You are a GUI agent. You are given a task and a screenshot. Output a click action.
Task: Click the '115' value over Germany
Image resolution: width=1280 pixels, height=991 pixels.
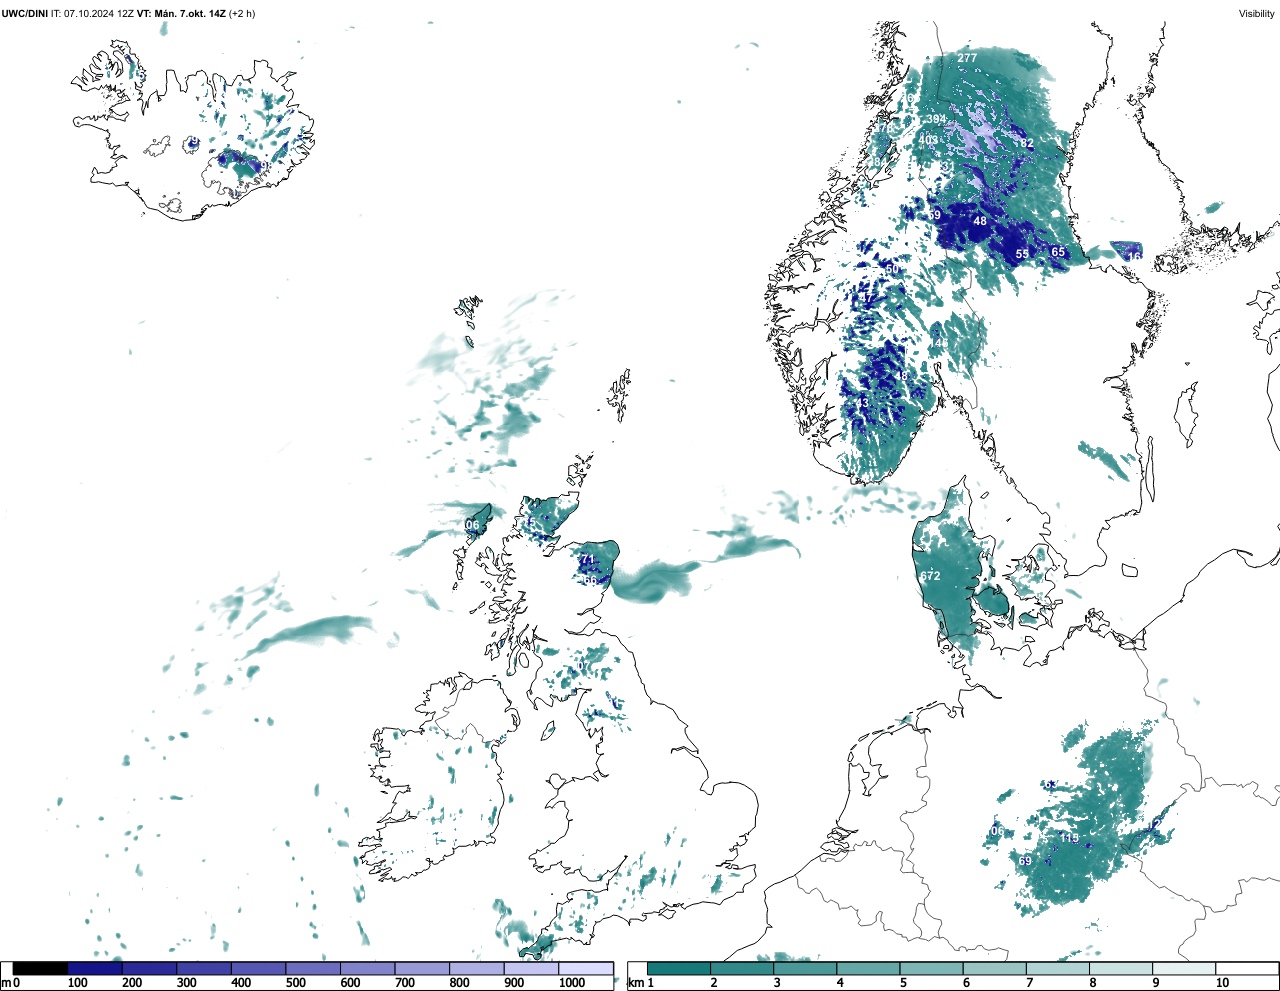click(x=1070, y=838)
